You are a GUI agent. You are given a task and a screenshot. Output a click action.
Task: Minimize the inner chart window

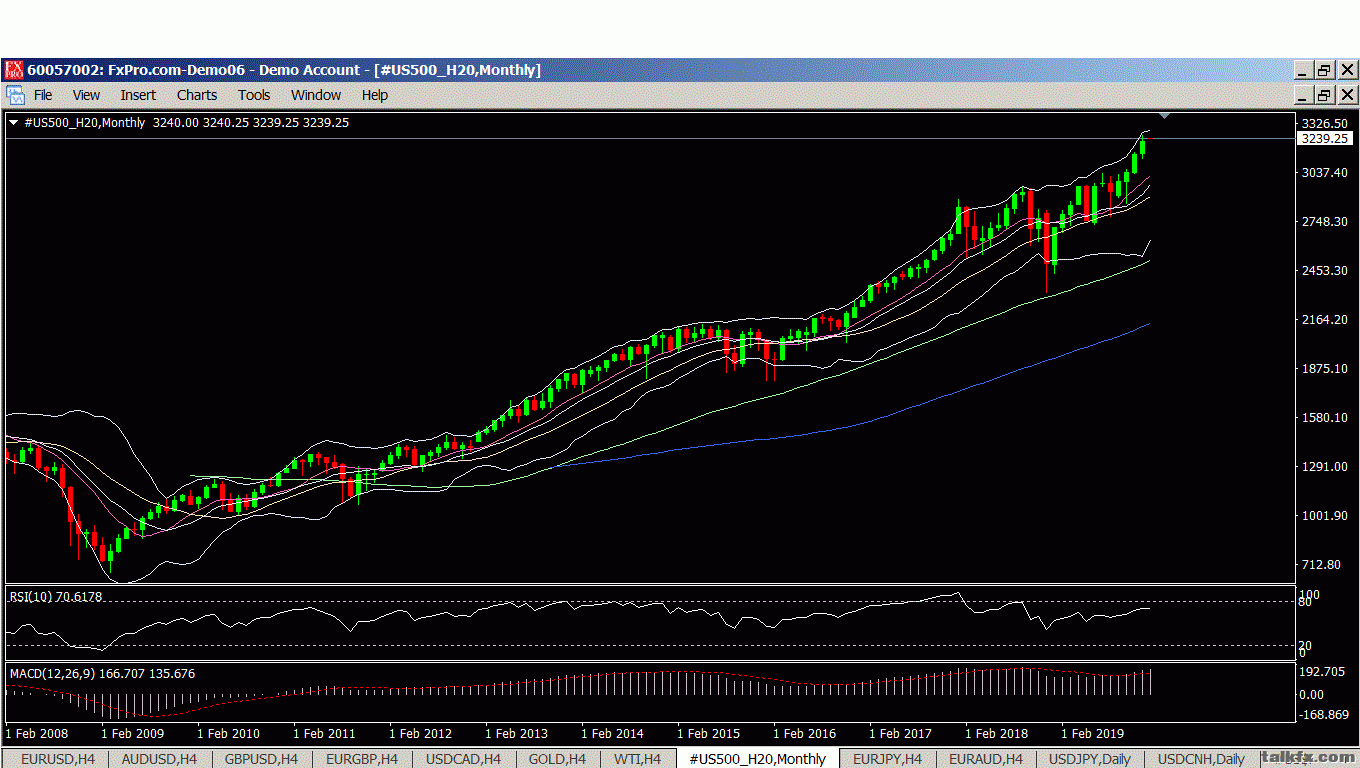click(1301, 95)
